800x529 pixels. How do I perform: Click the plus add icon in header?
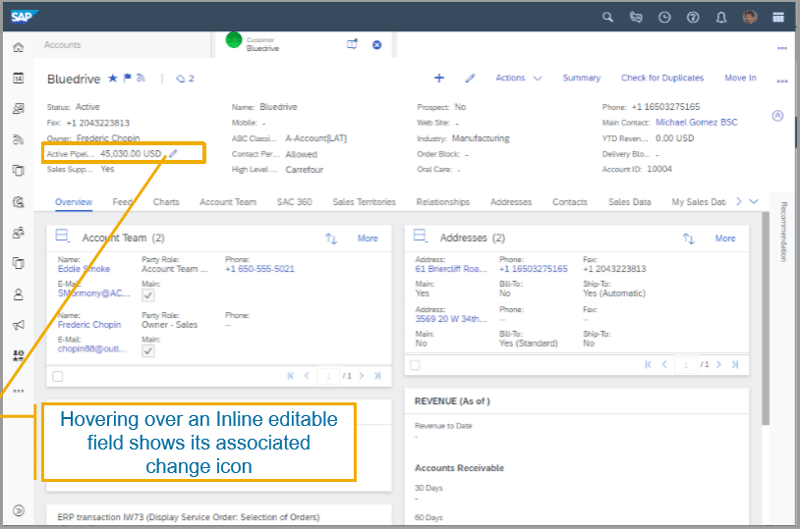(439, 78)
